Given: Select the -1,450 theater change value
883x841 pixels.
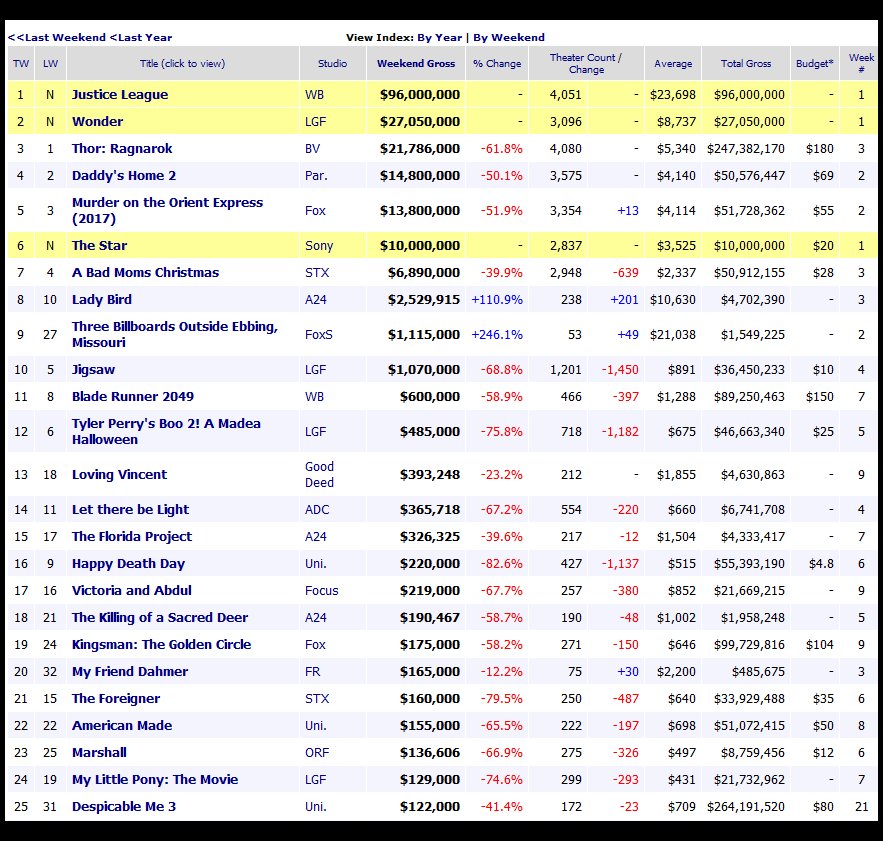Looking at the screenshot, I should tap(620, 370).
